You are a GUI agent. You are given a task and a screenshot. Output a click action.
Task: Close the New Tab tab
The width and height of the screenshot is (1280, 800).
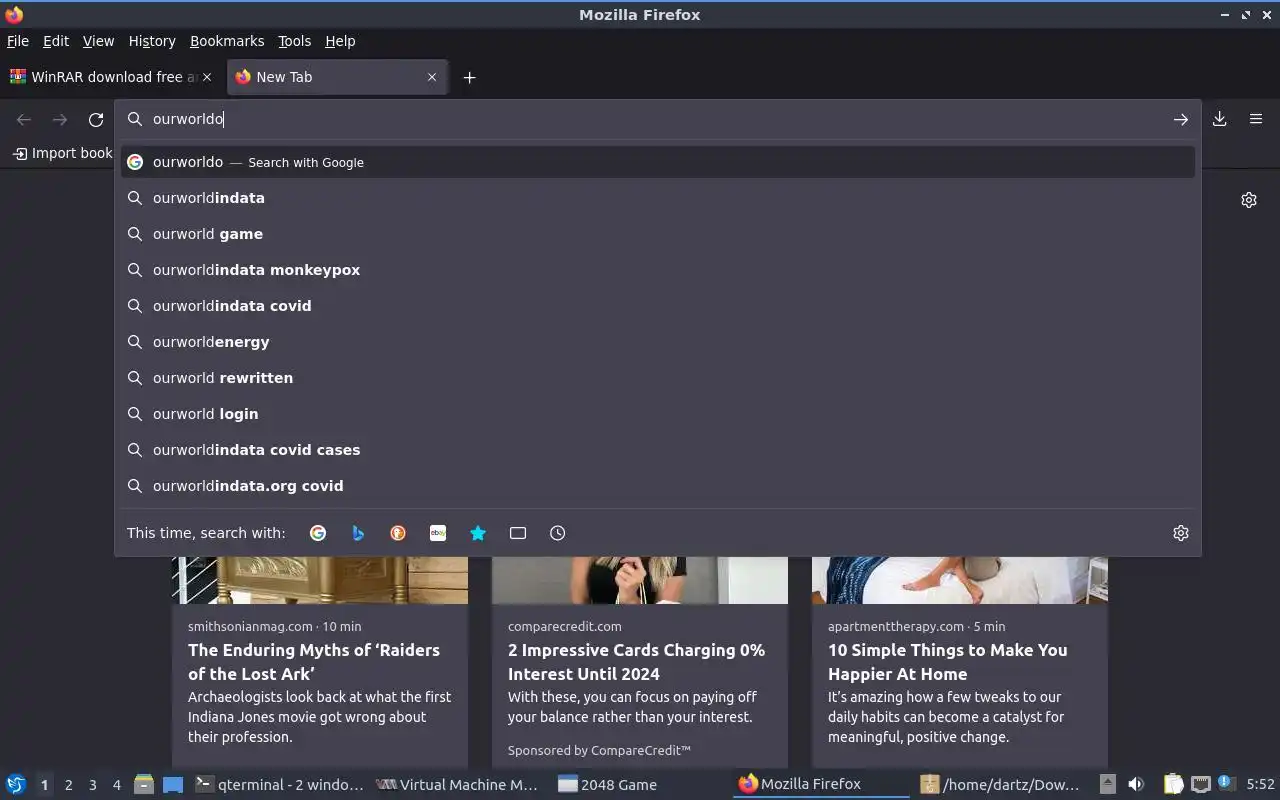[432, 77]
